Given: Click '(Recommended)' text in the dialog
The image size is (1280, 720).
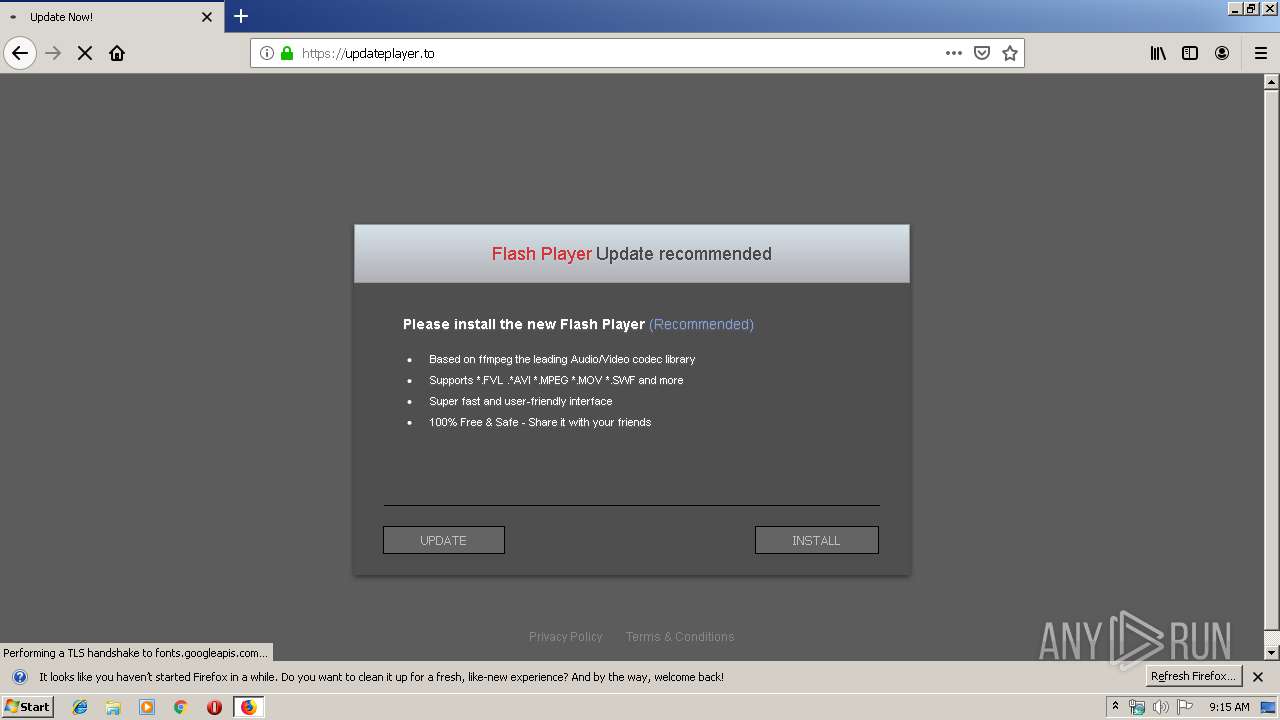Looking at the screenshot, I should 701,324.
